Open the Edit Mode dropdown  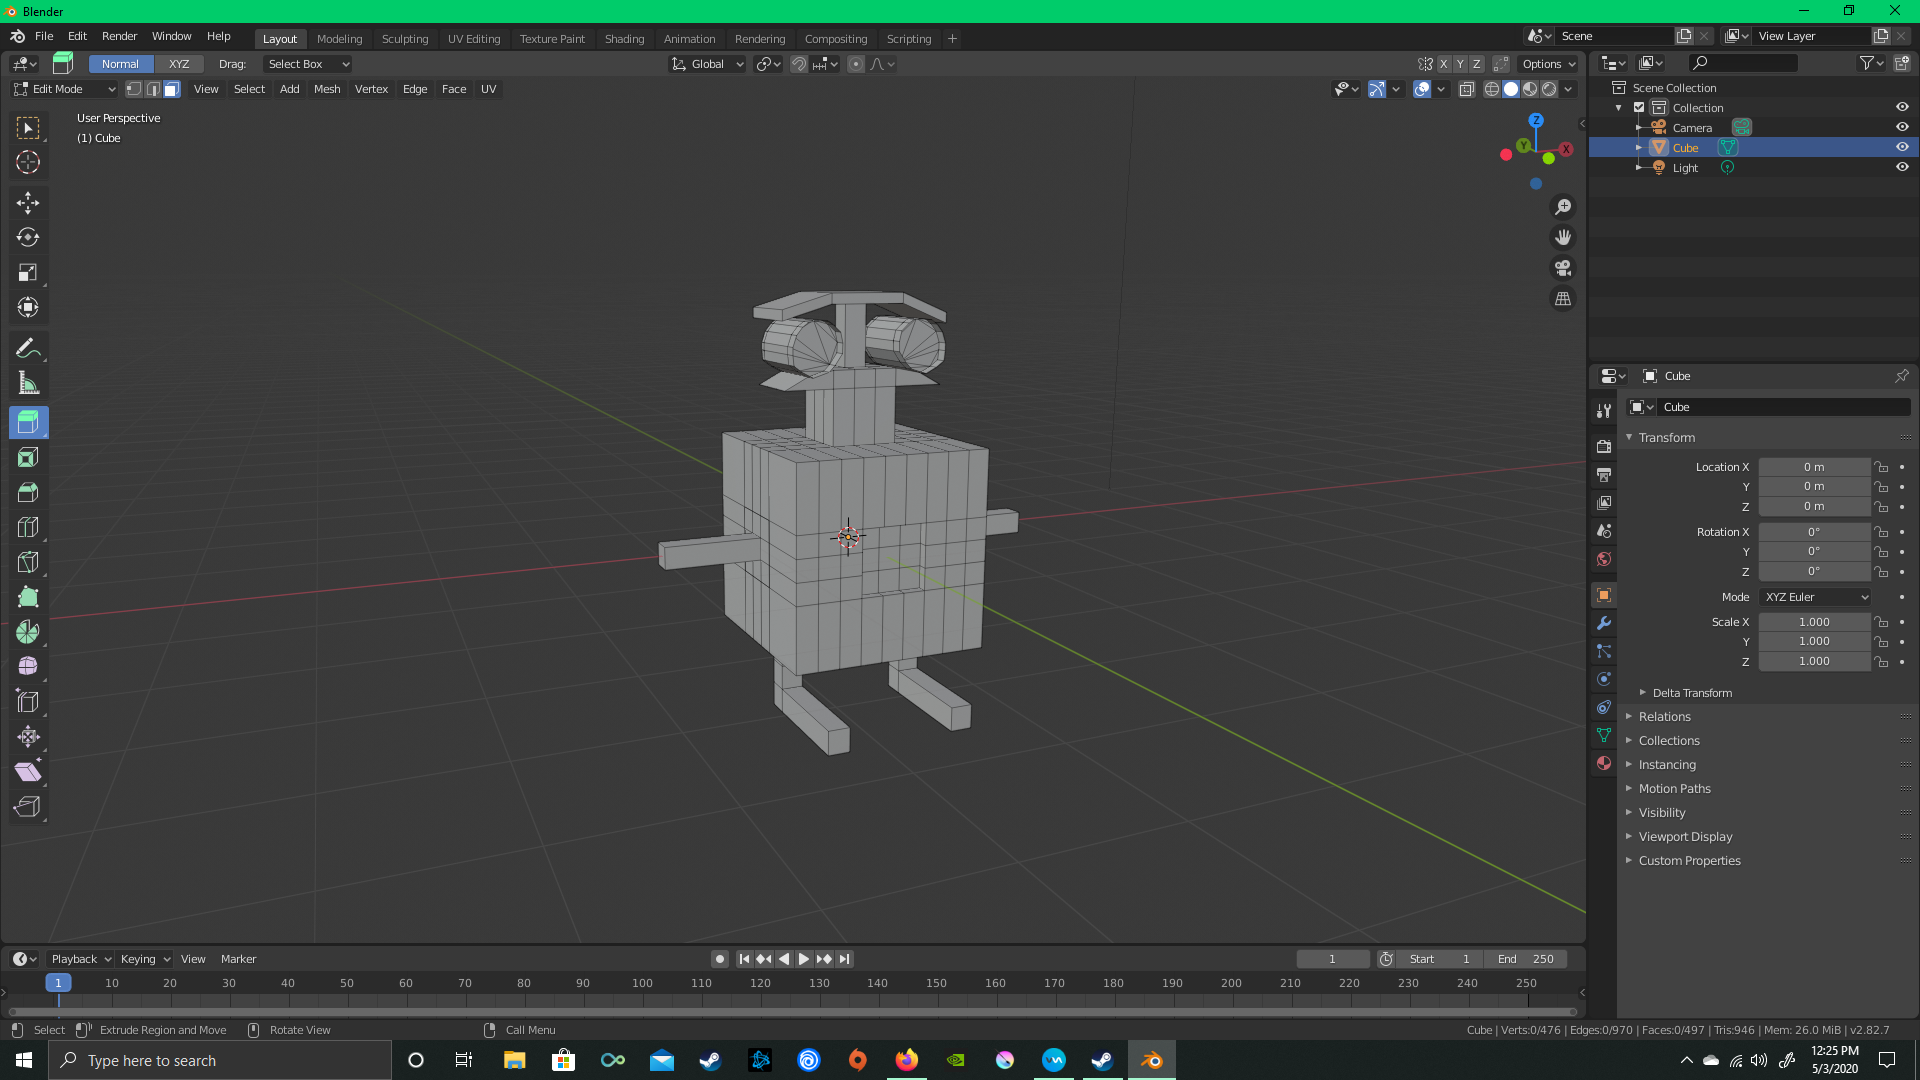click(x=65, y=89)
